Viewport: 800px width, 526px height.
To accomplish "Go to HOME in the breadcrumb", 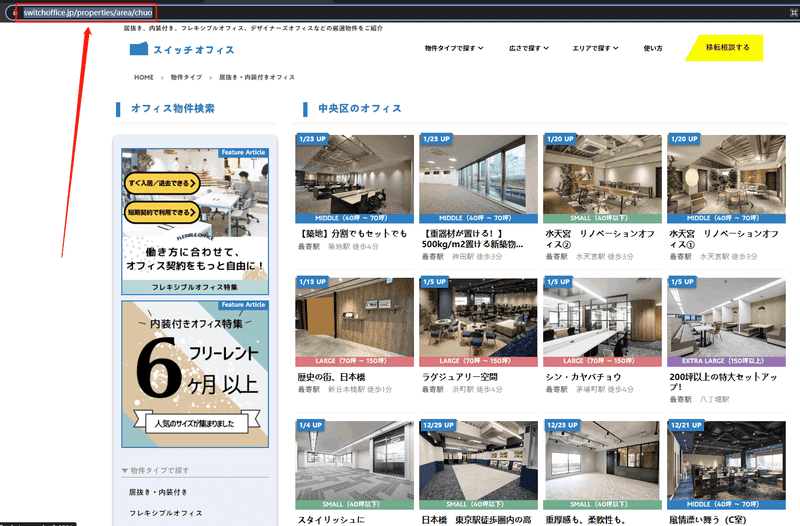I will pos(143,78).
